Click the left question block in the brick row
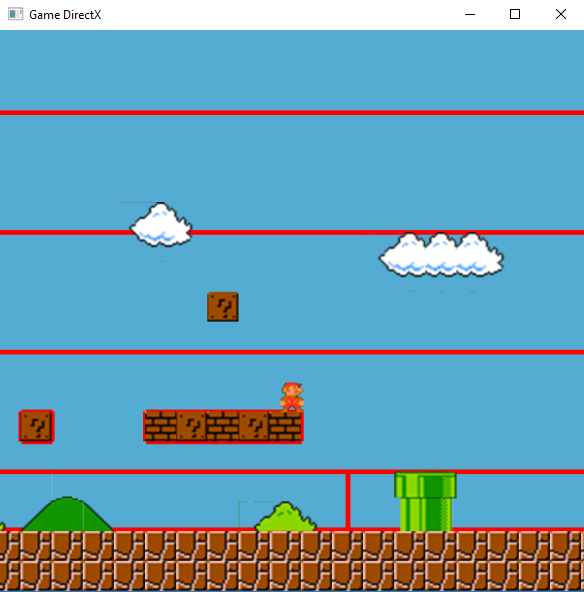584x592 pixels. point(192,426)
